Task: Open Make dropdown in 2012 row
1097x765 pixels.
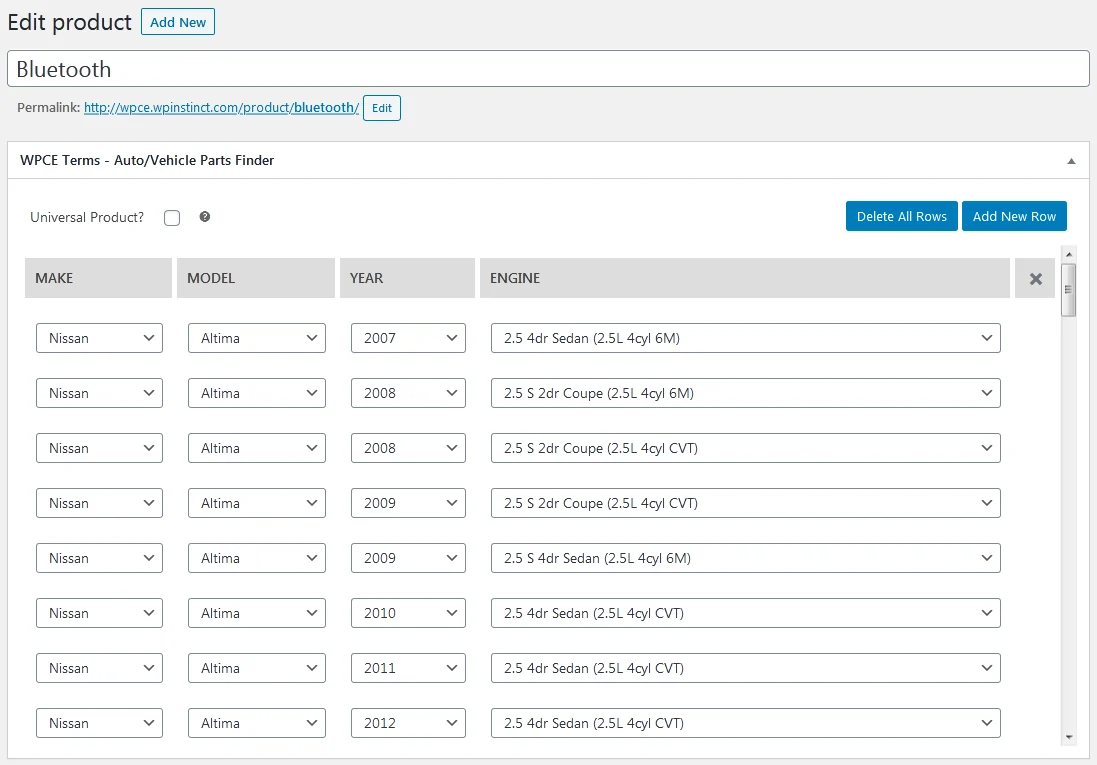Action: [x=99, y=723]
